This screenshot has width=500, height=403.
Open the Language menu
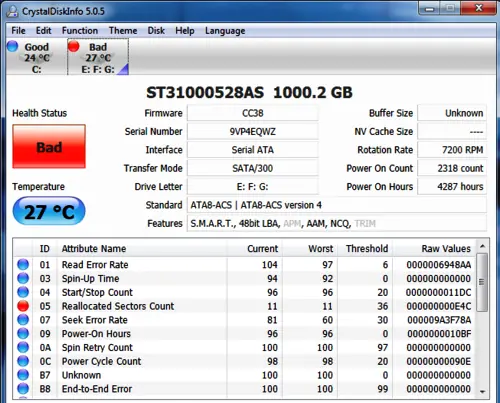(225, 31)
